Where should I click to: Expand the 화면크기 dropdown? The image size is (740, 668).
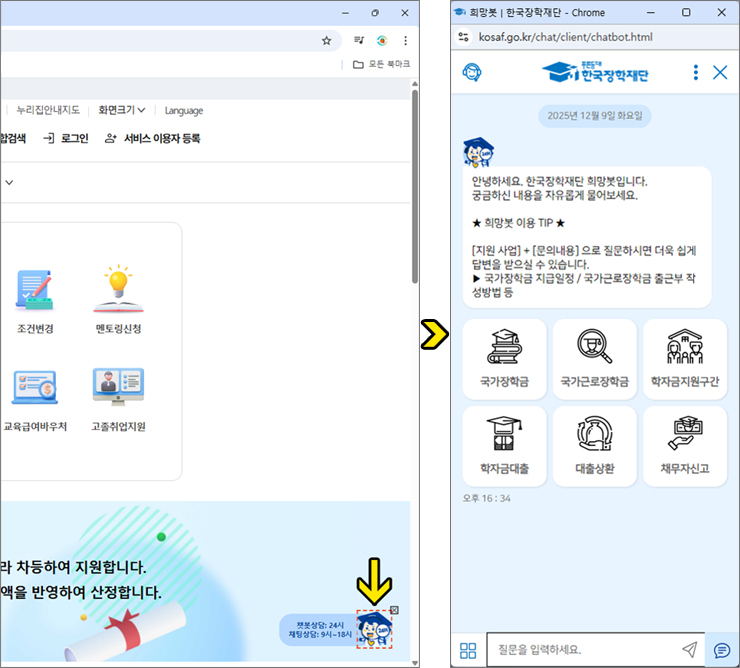click(x=122, y=110)
